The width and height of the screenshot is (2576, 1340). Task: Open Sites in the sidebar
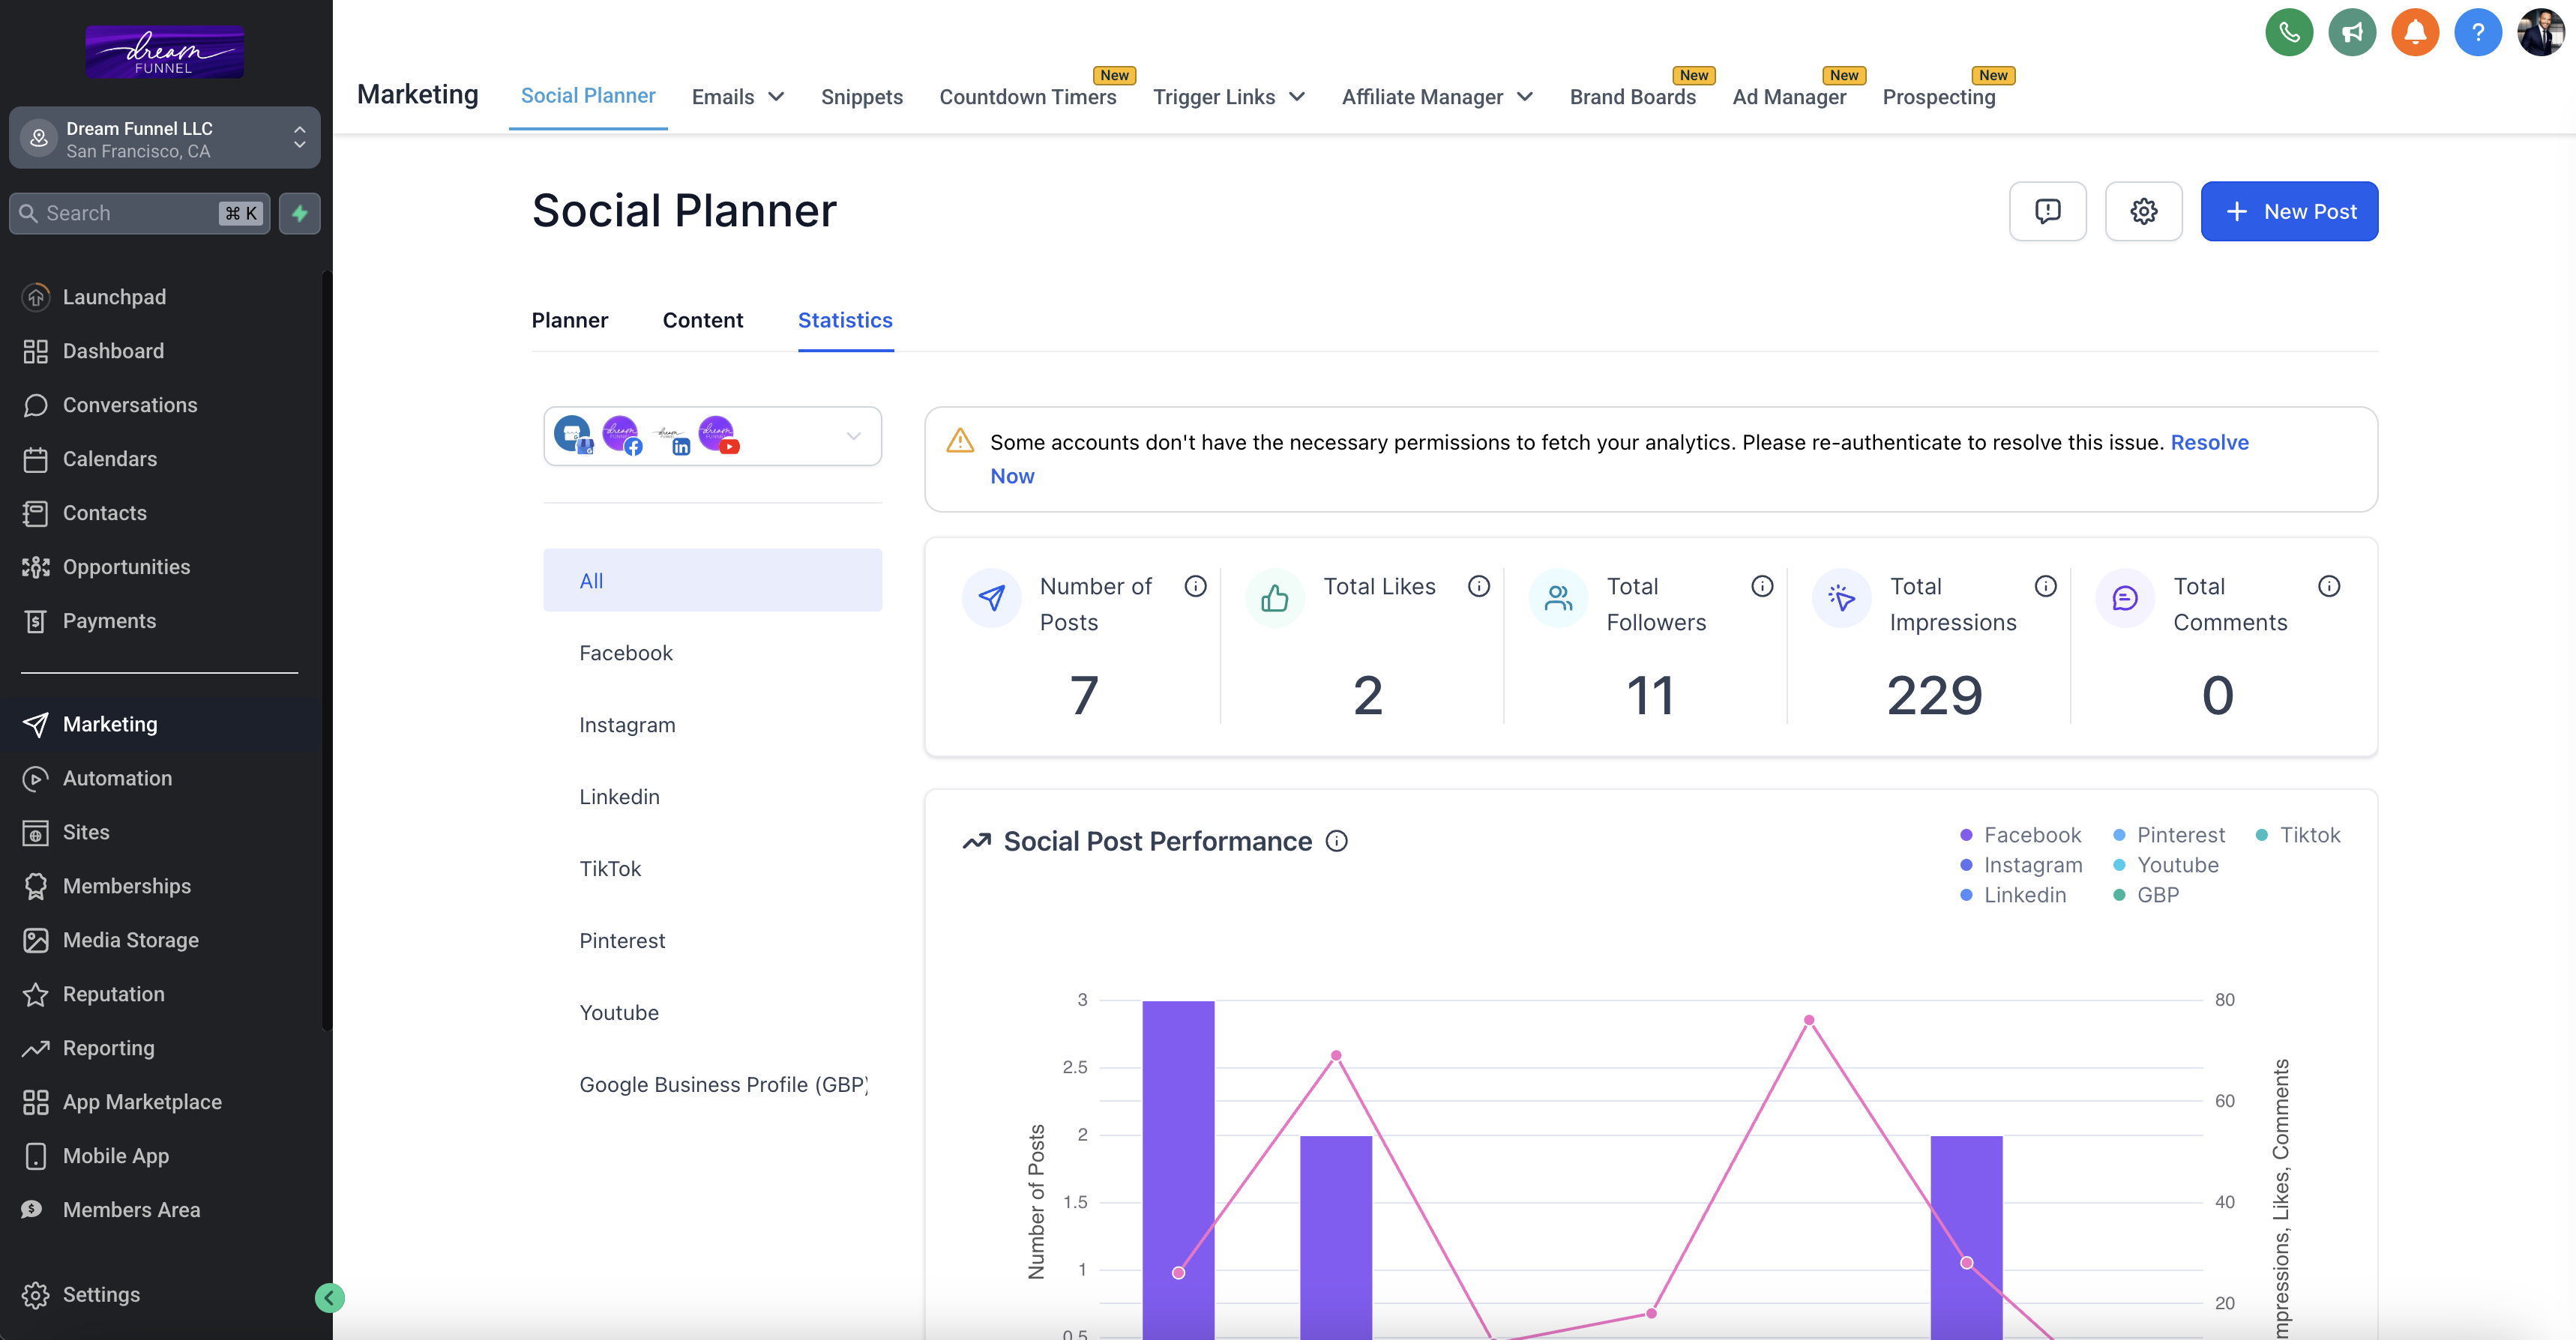[x=86, y=832]
